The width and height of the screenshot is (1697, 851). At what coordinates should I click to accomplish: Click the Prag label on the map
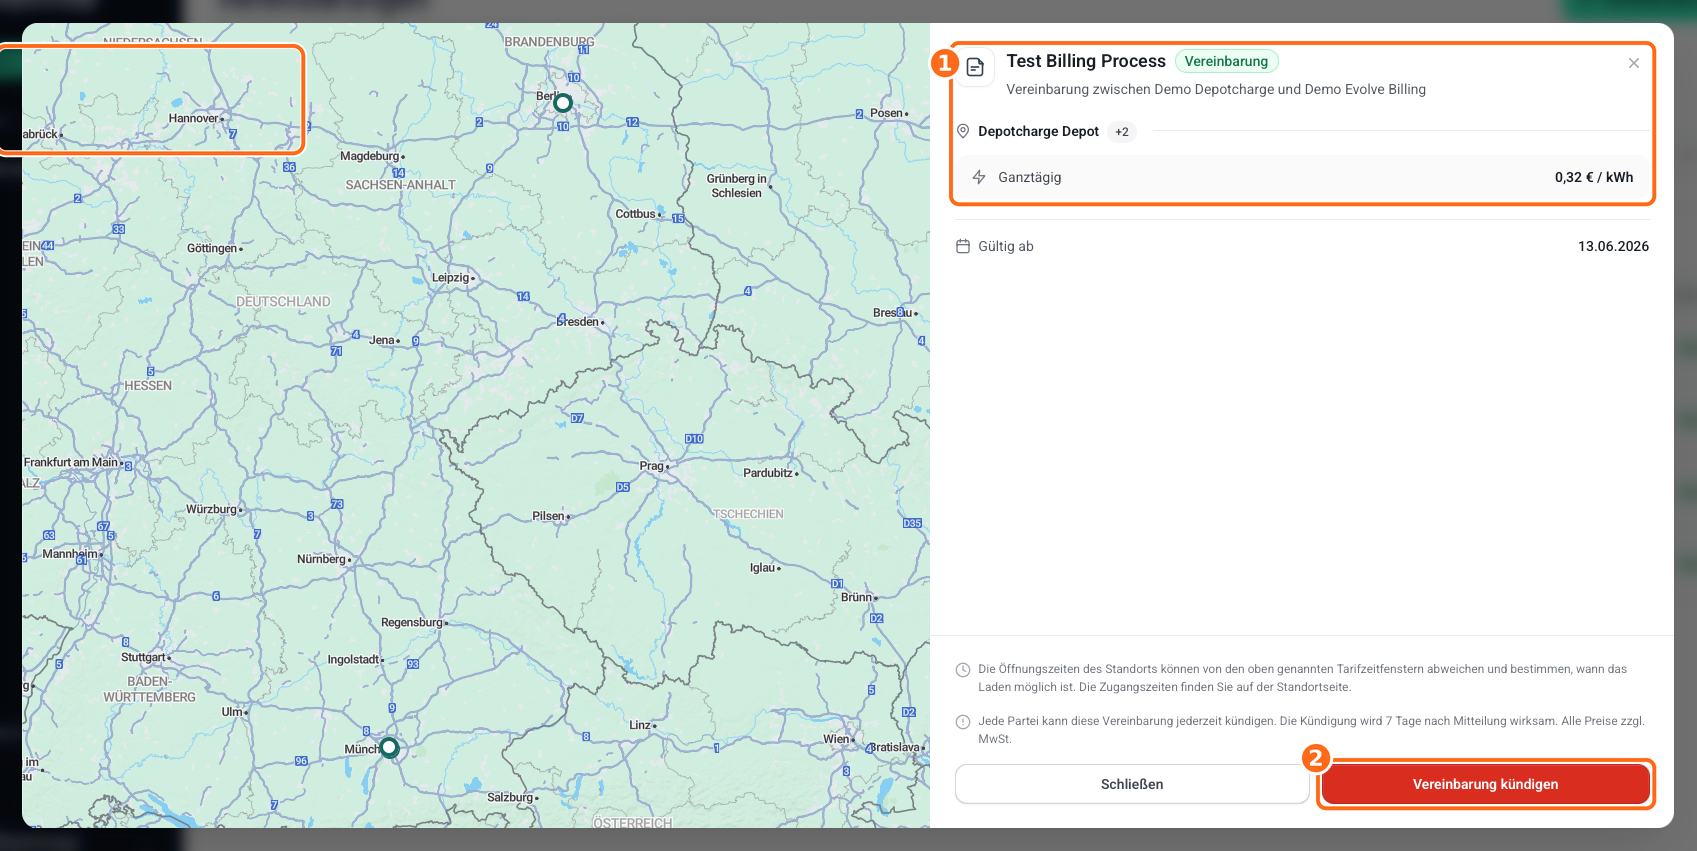(652, 466)
